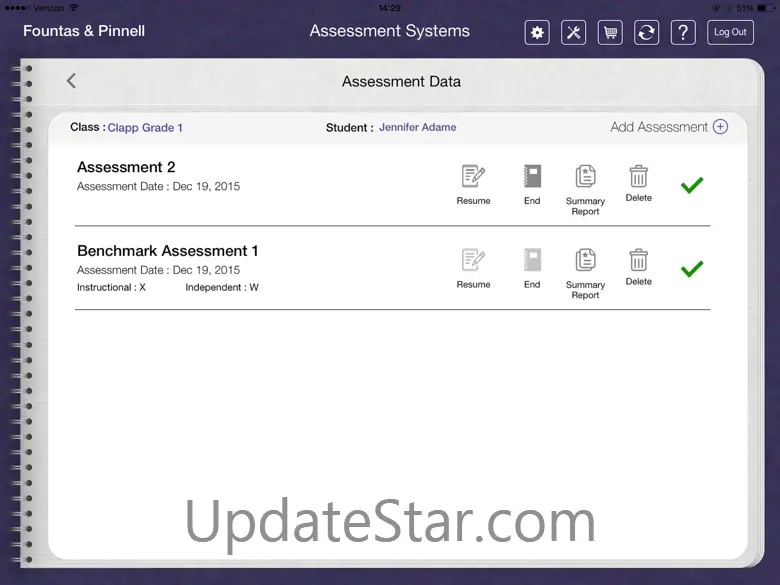Tap the 14:29 clock in status bar

pos(390,8)
